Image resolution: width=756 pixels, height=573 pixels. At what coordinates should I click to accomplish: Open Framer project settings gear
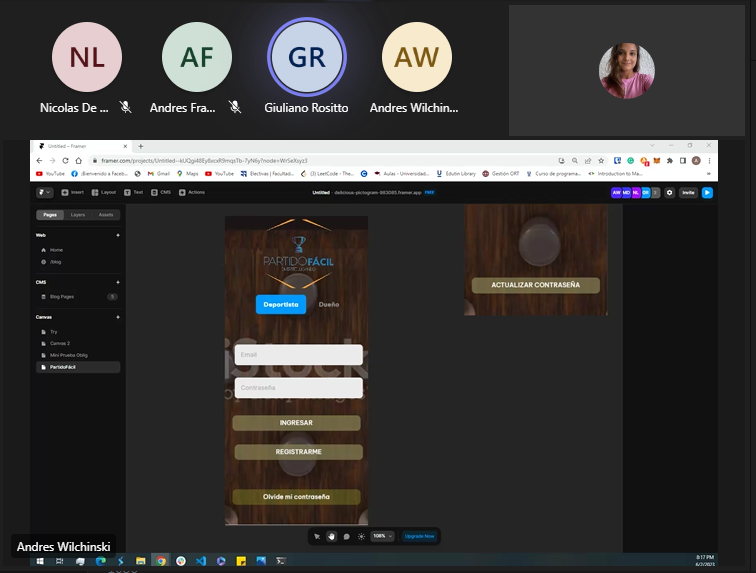click(670, 192)
